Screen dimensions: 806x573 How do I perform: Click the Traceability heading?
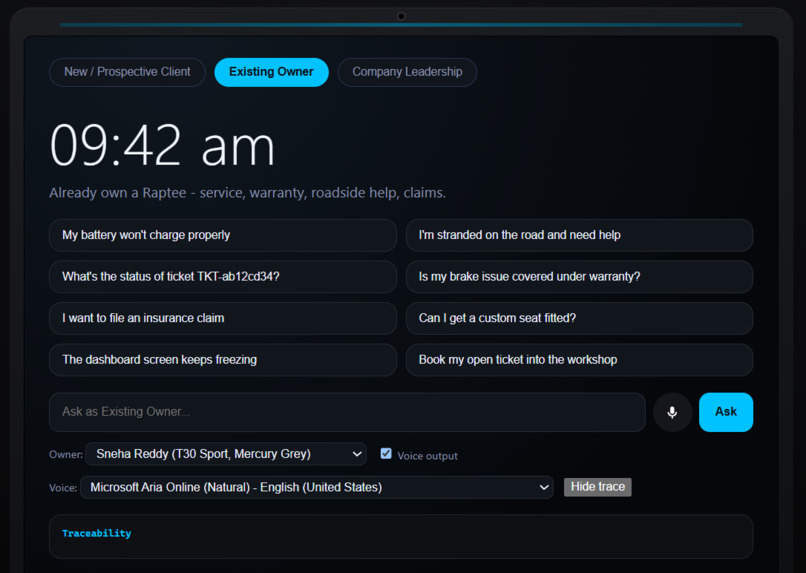click(x=97, y=533)
